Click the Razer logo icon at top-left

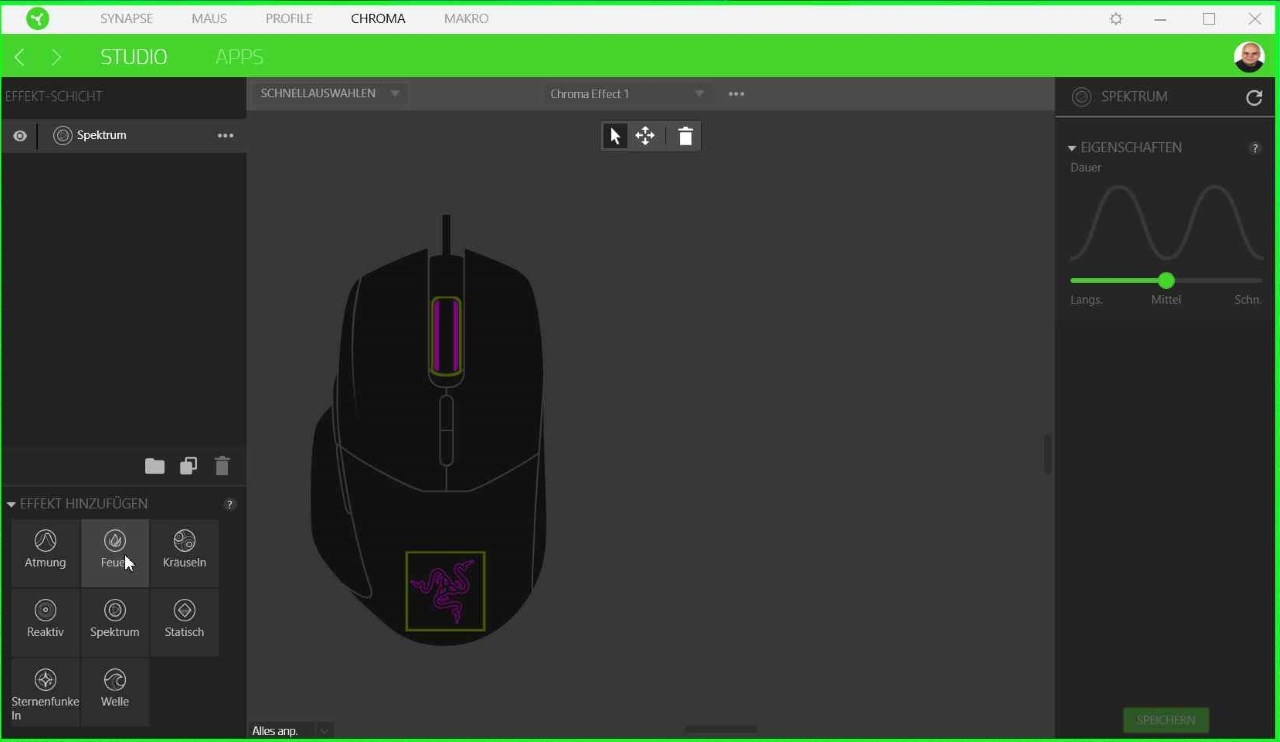click(x=37, y=18)
